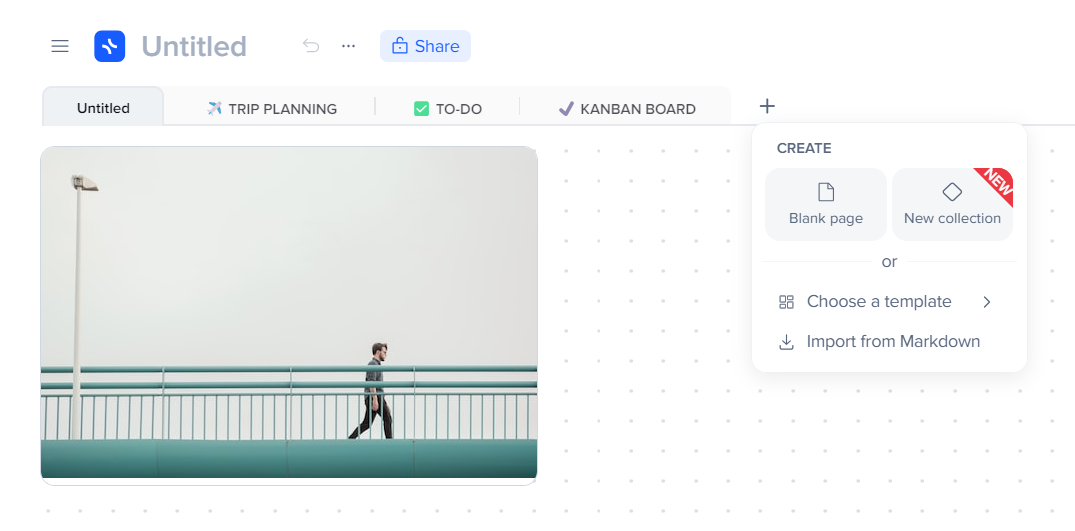Click the Share button

pos(425,46)
